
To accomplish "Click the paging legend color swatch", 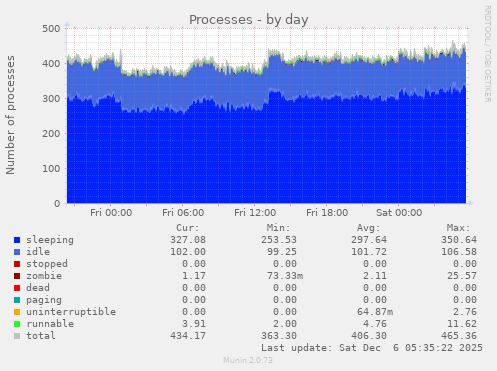I will coord(17,300).
